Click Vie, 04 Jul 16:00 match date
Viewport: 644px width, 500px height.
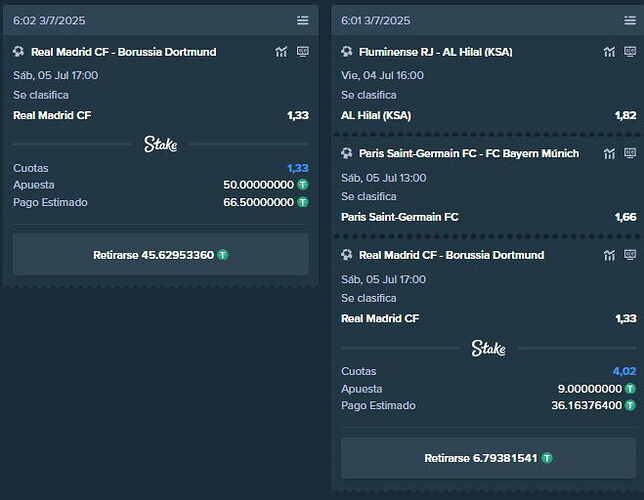tap(382, 75)
